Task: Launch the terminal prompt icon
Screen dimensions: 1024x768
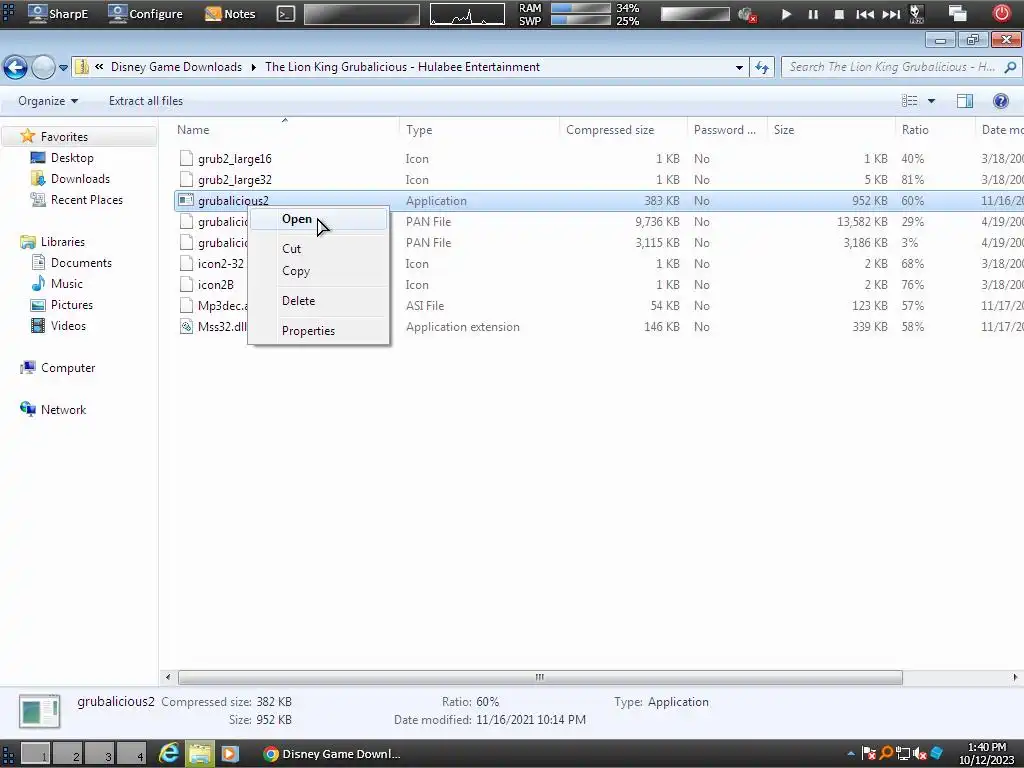Action: click(285, 14)
